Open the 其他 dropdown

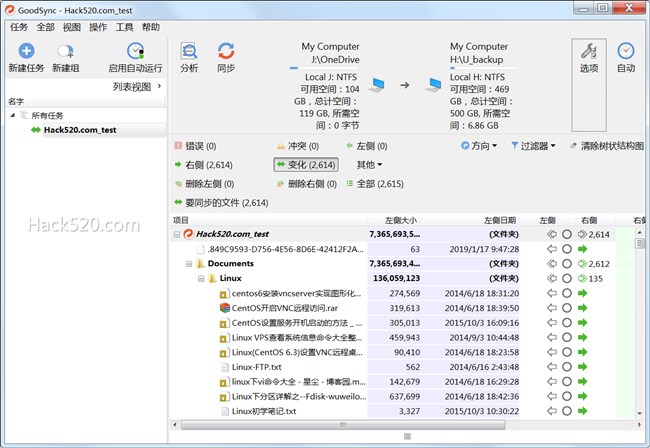(369, 165)
